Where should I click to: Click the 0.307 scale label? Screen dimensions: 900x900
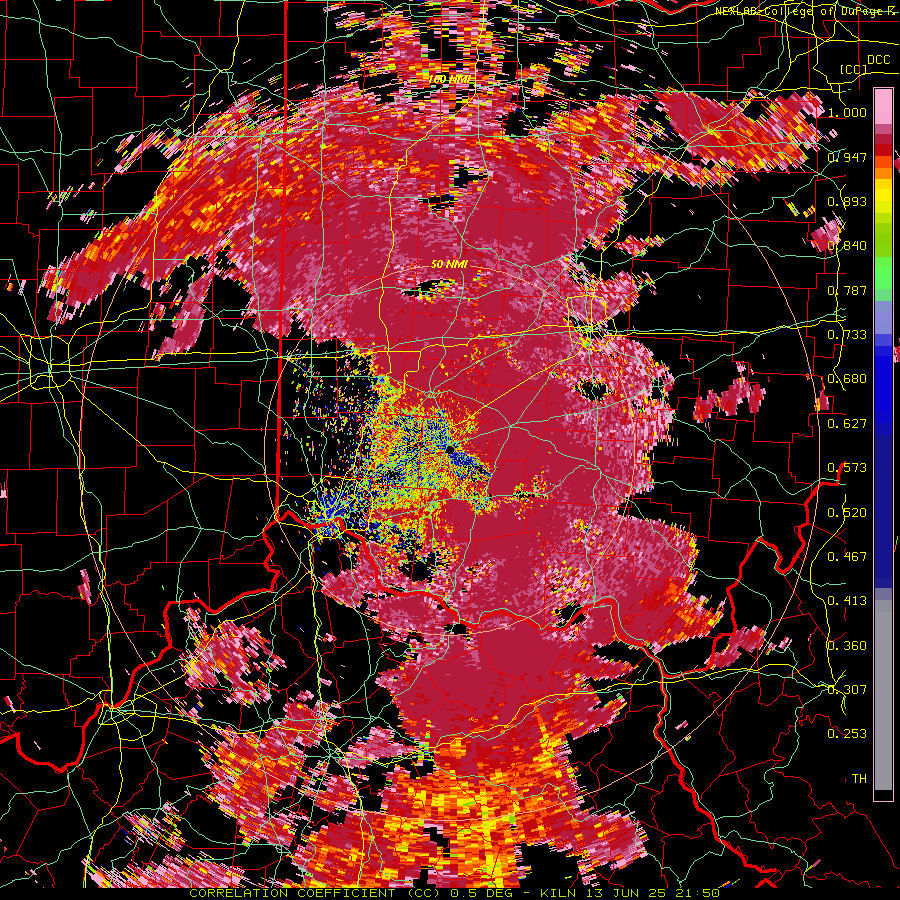click(847, 690)
